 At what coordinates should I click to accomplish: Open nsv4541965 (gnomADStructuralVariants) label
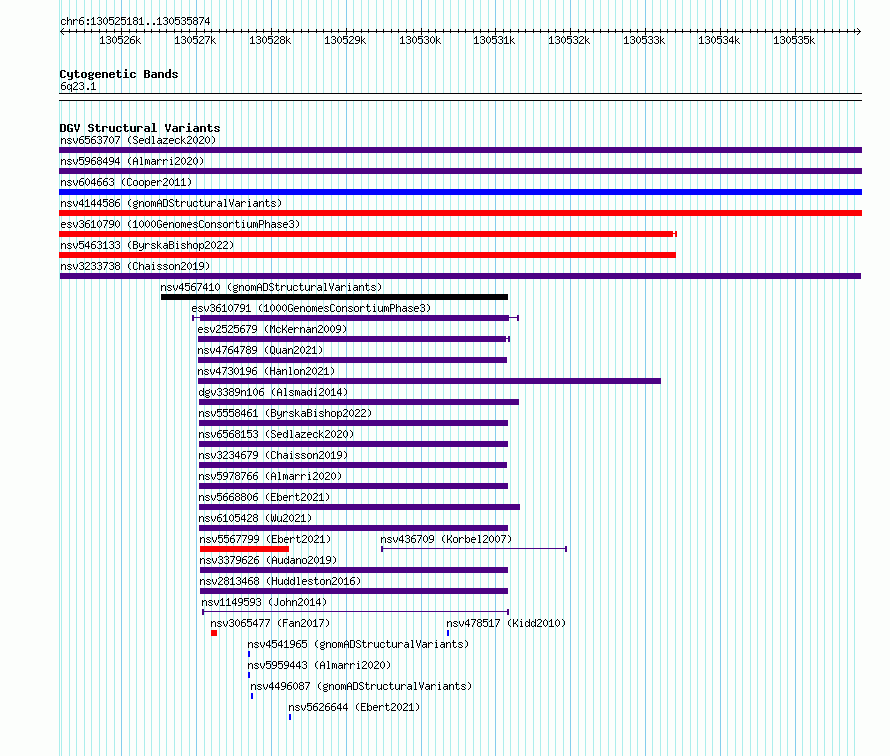click(358, 644)
